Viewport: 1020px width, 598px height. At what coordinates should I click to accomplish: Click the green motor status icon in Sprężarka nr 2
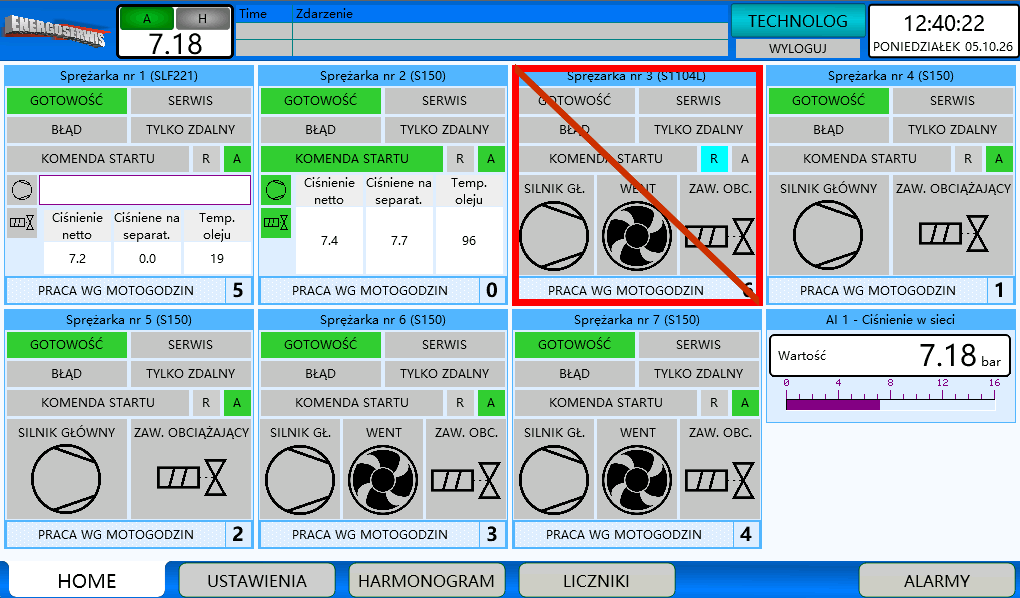[276, 190]
